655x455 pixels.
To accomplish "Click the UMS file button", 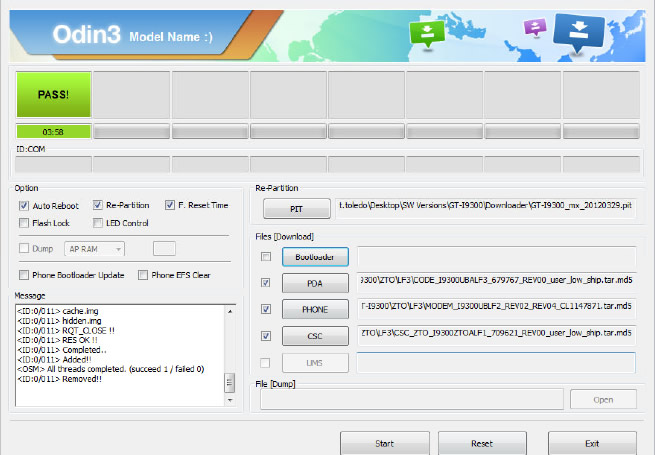I will click(x=315, y=363).
